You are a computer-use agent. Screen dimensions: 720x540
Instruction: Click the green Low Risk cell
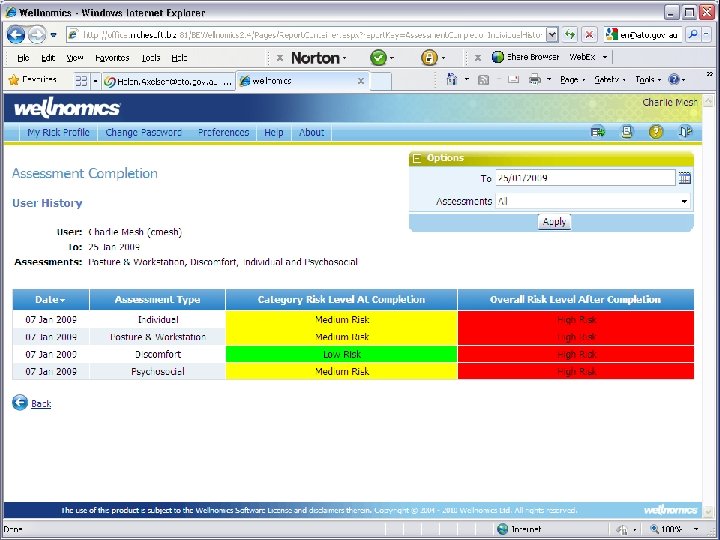click(342, 354)
